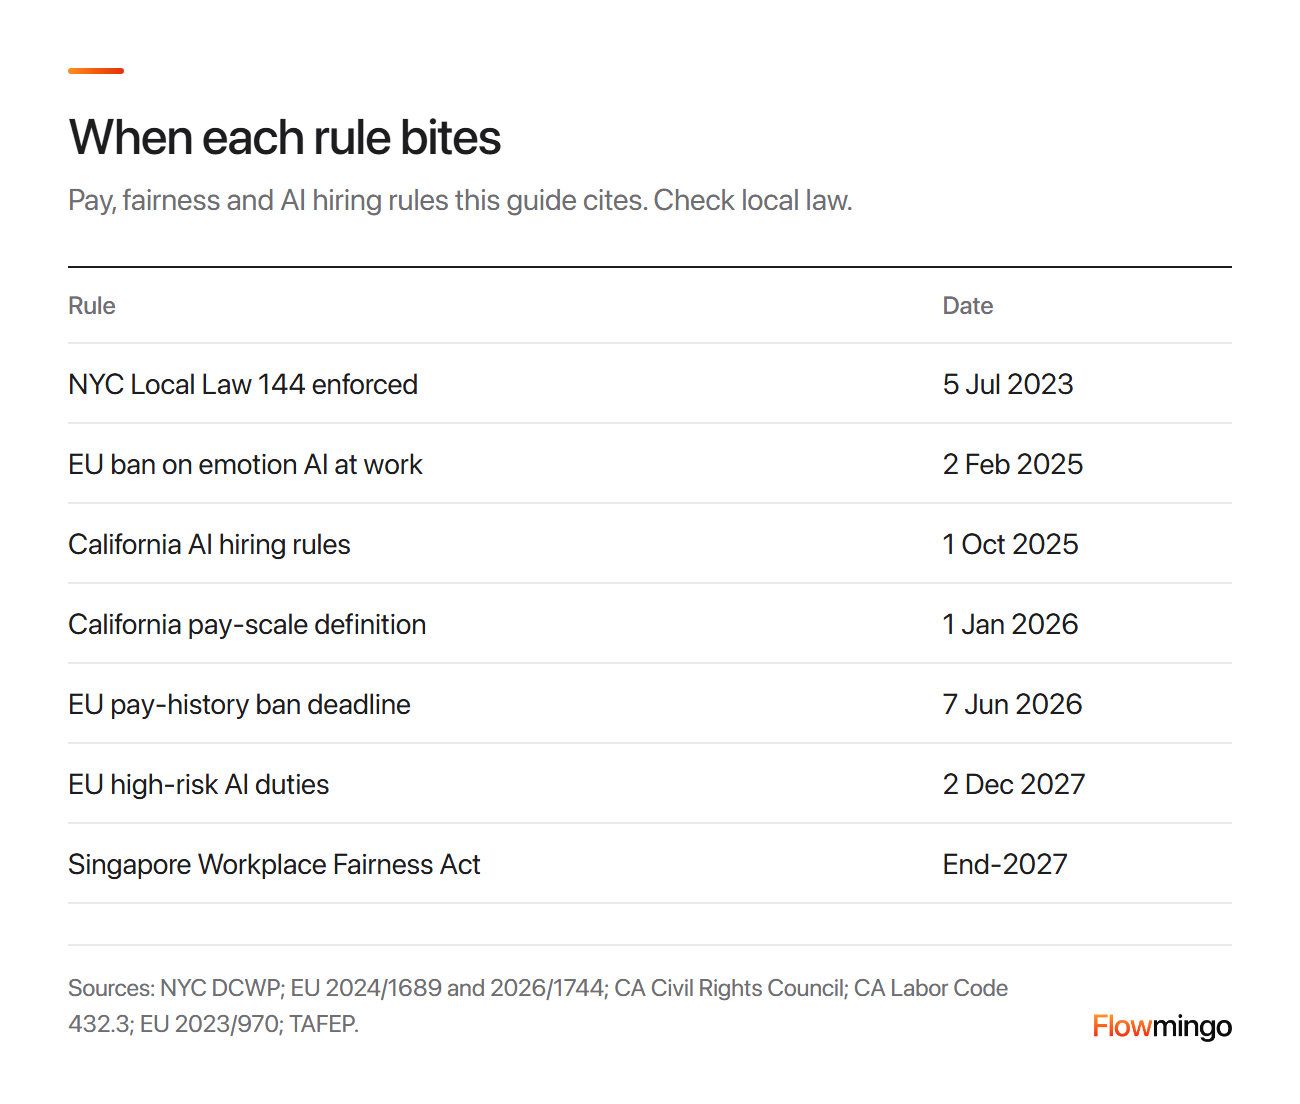Select Singapore Workplace Fairness Act row
Viewport: 1300px width, 1104px height.
tap(650, 864)
